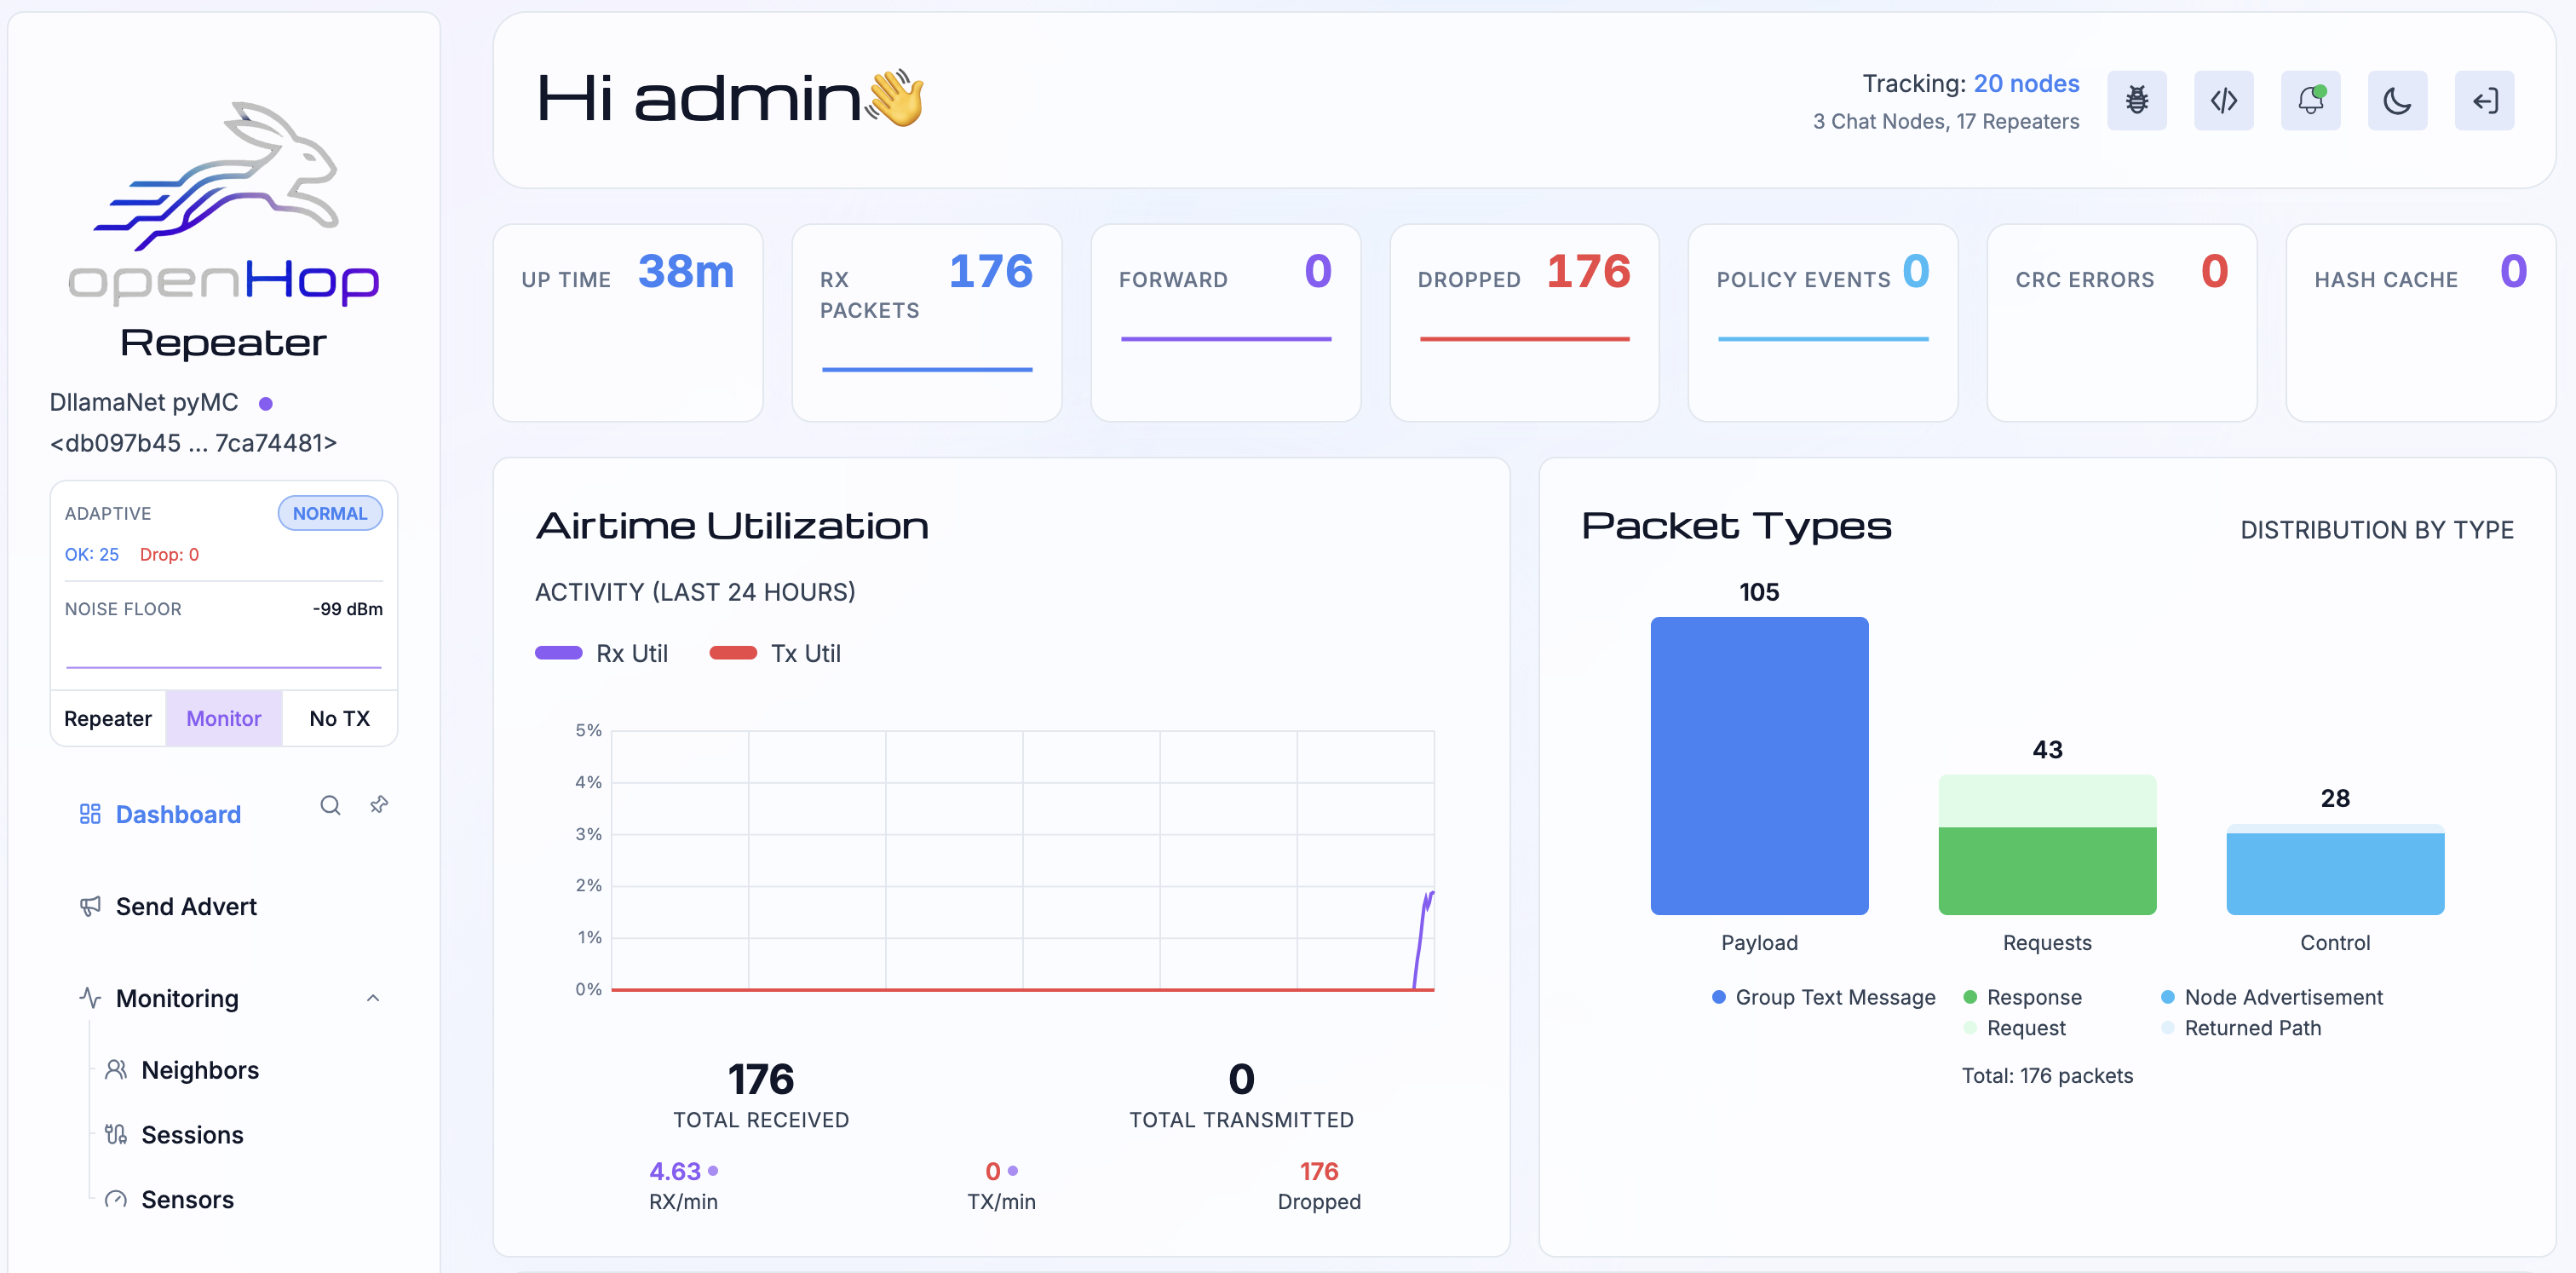Toggle the Request legend entry

pos(2014,1028)
